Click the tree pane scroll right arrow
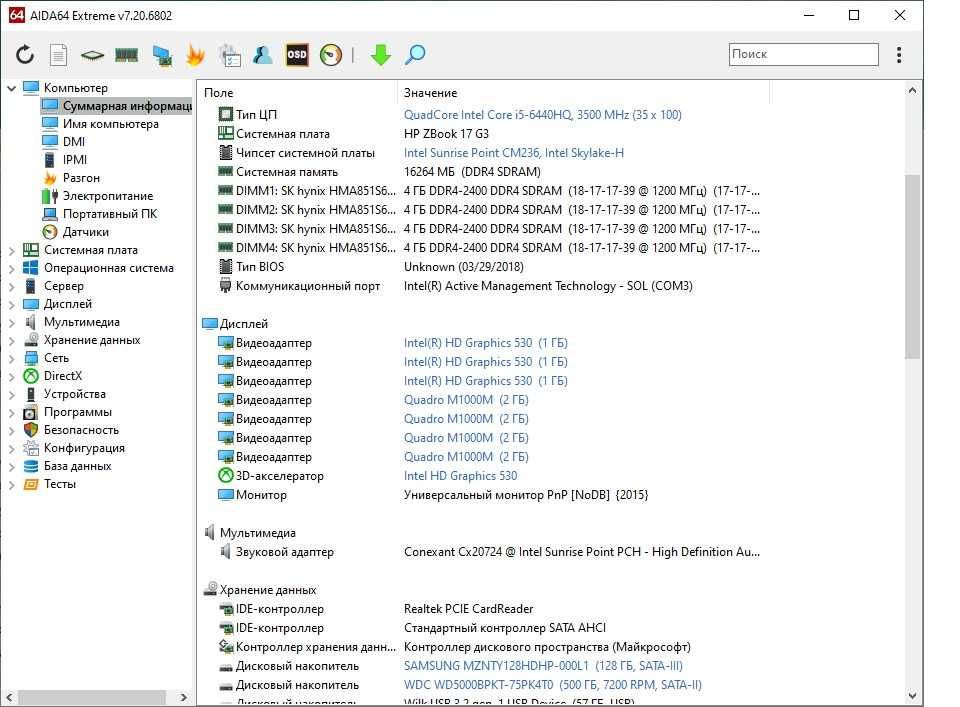 (x=184, y=697)
